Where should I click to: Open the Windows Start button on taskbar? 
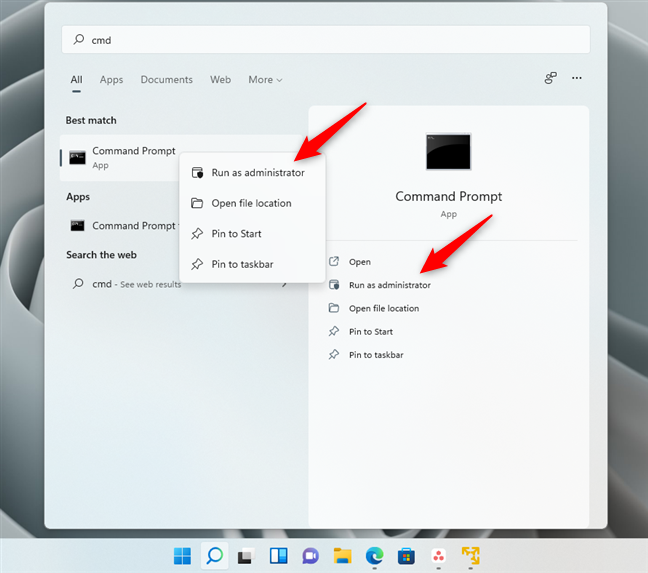[x=182, y=556]
